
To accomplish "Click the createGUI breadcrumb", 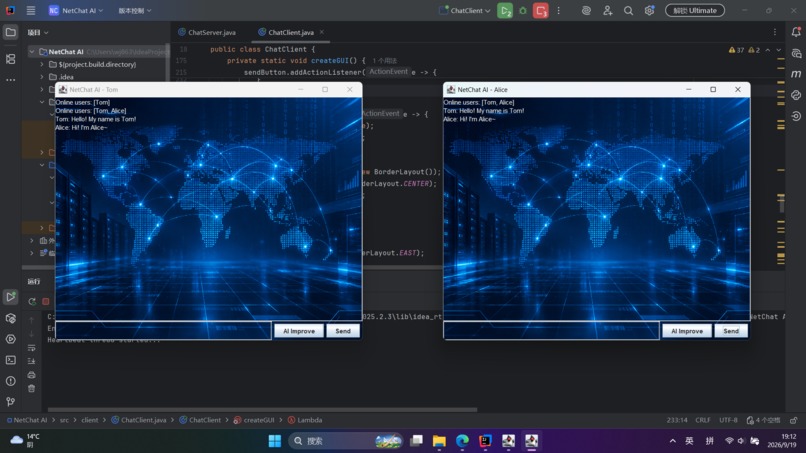I will click(254, 420).
